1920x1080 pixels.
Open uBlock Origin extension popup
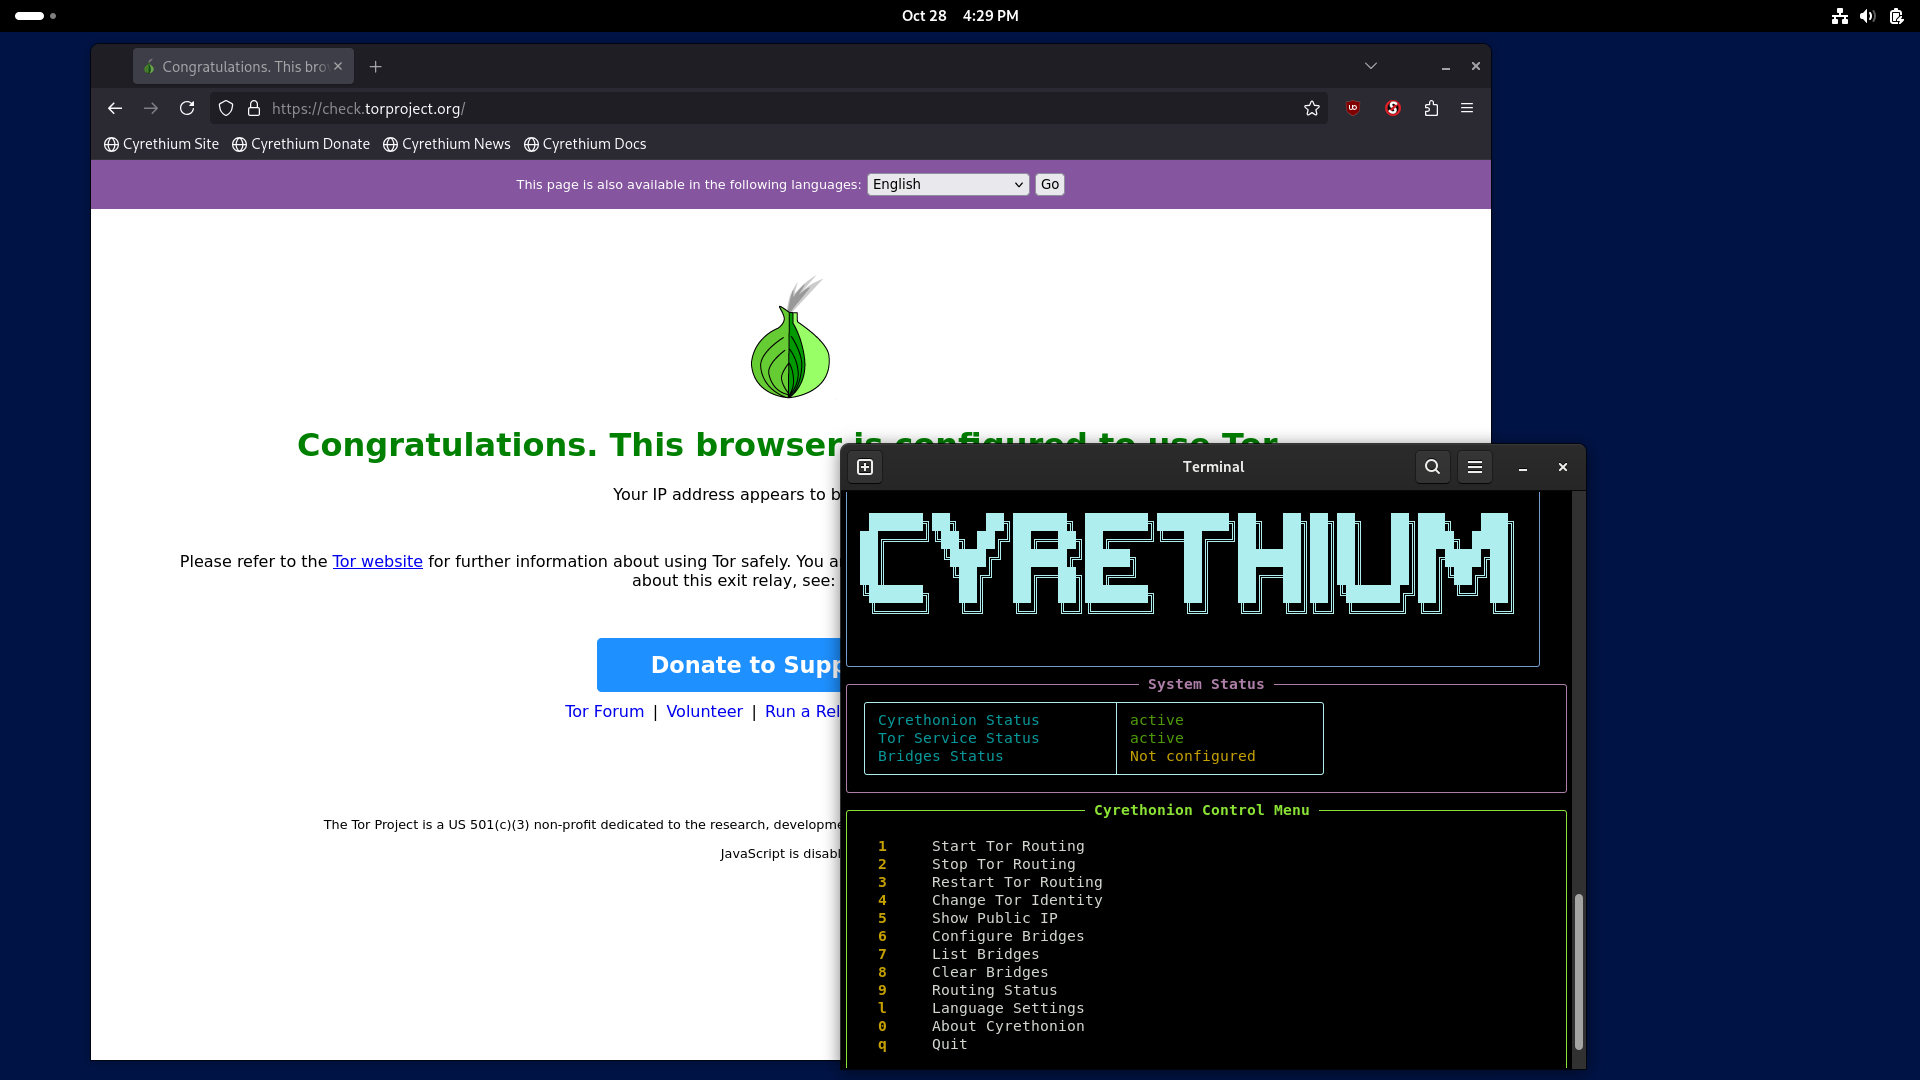(x=1353, y=108)
